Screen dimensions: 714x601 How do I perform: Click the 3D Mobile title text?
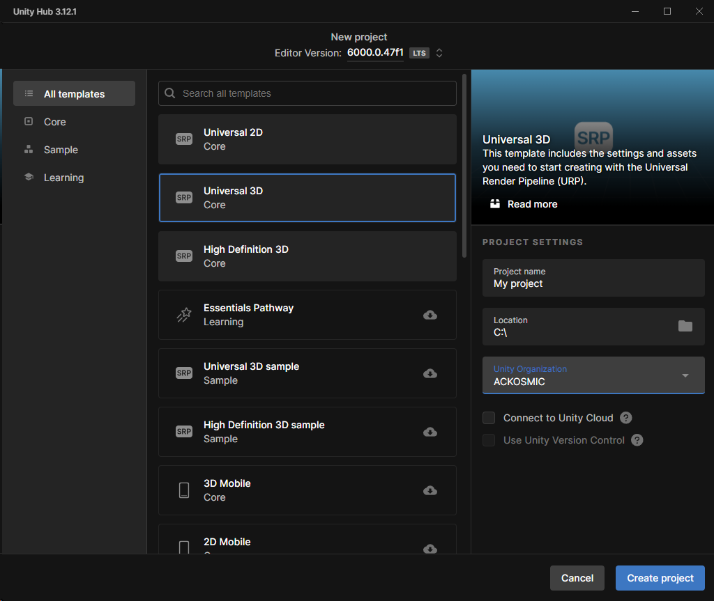pyautogui.click(x=227, y=484)
